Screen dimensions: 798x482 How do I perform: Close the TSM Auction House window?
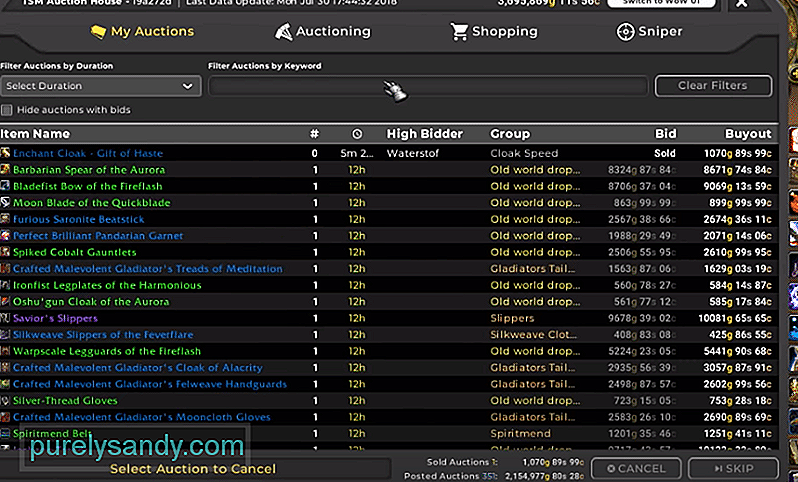coord(742,3)
